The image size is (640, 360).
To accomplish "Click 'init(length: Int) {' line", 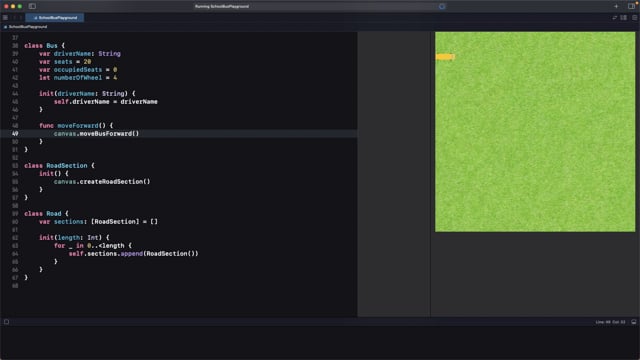I will coord(74,237).
